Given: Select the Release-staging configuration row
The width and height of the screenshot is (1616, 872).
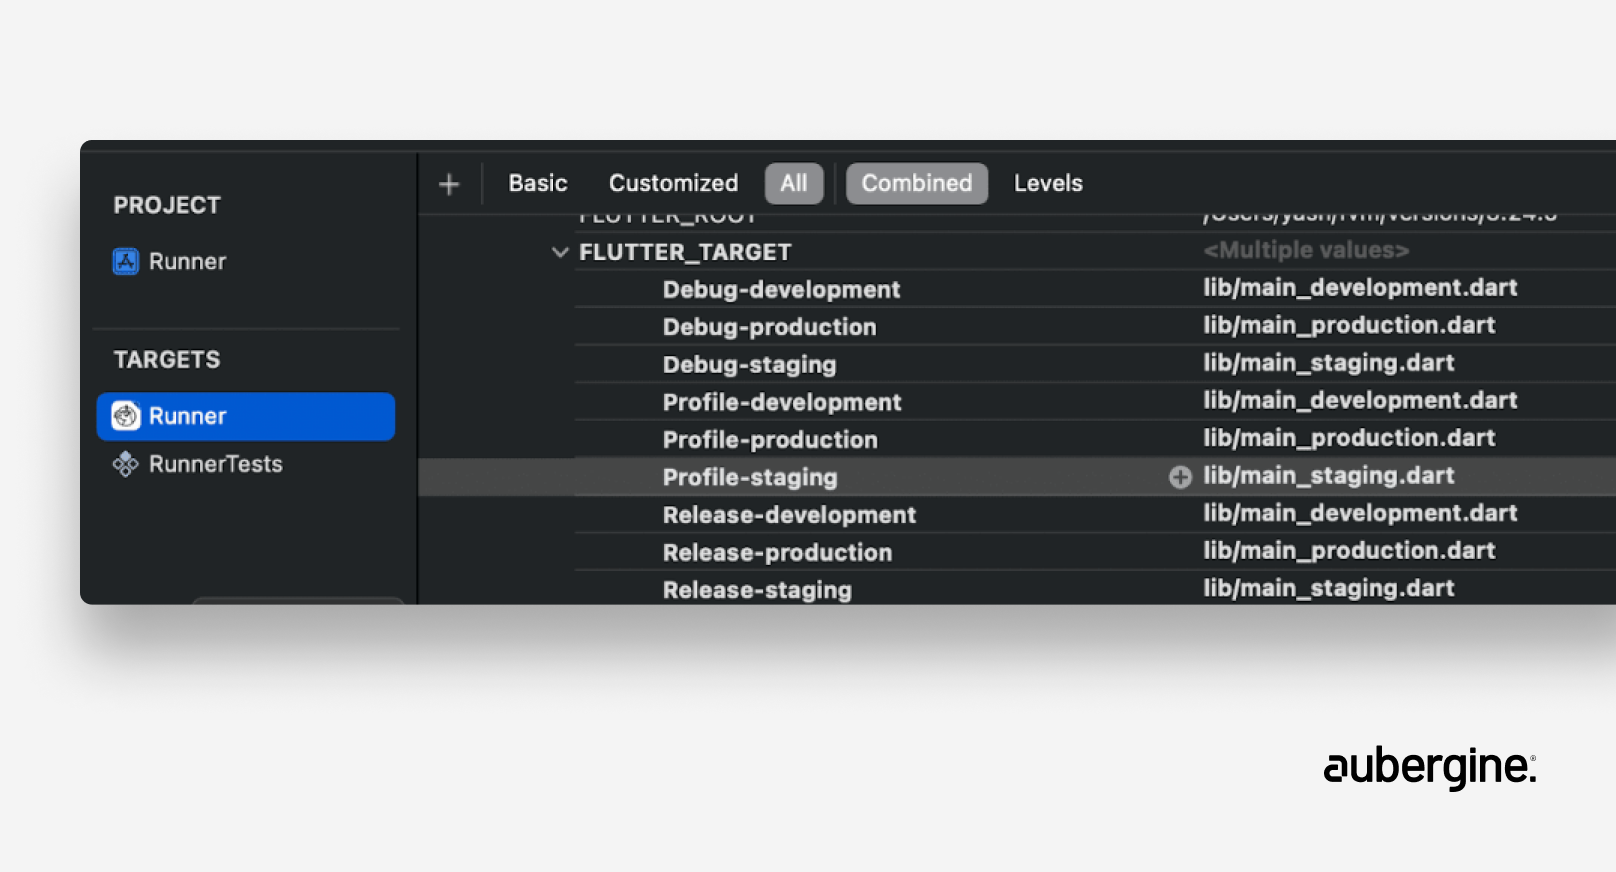Looking at the screenshot, I should coord(757,590).
